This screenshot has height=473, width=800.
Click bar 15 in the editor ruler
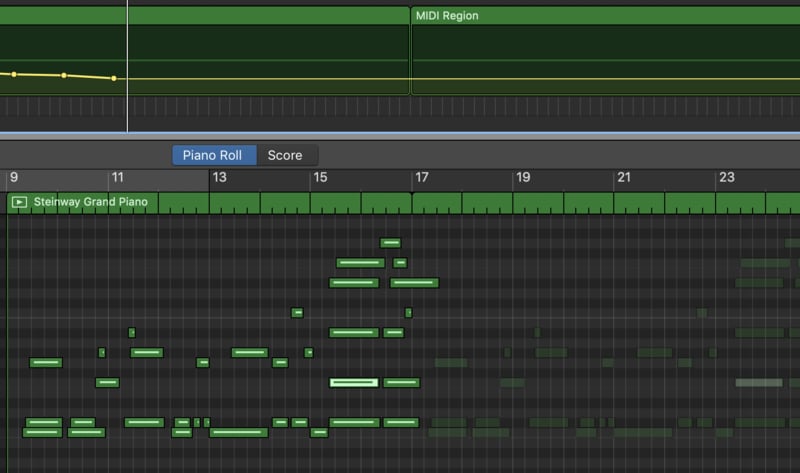click(320, 178)
